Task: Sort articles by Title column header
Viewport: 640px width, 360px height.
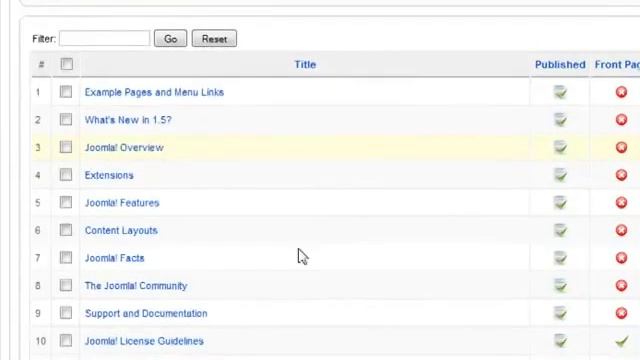Action: 305,64
